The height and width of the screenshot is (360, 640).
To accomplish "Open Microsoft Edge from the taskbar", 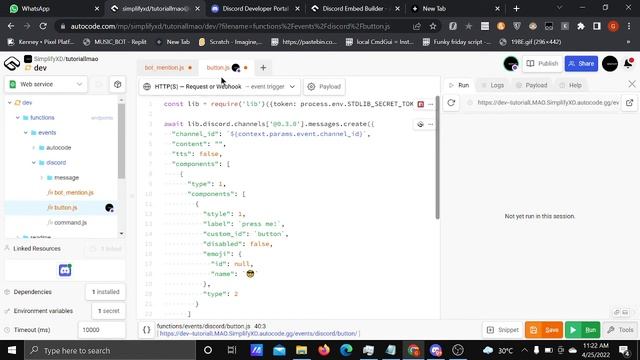I will click(x=346, y=350).
